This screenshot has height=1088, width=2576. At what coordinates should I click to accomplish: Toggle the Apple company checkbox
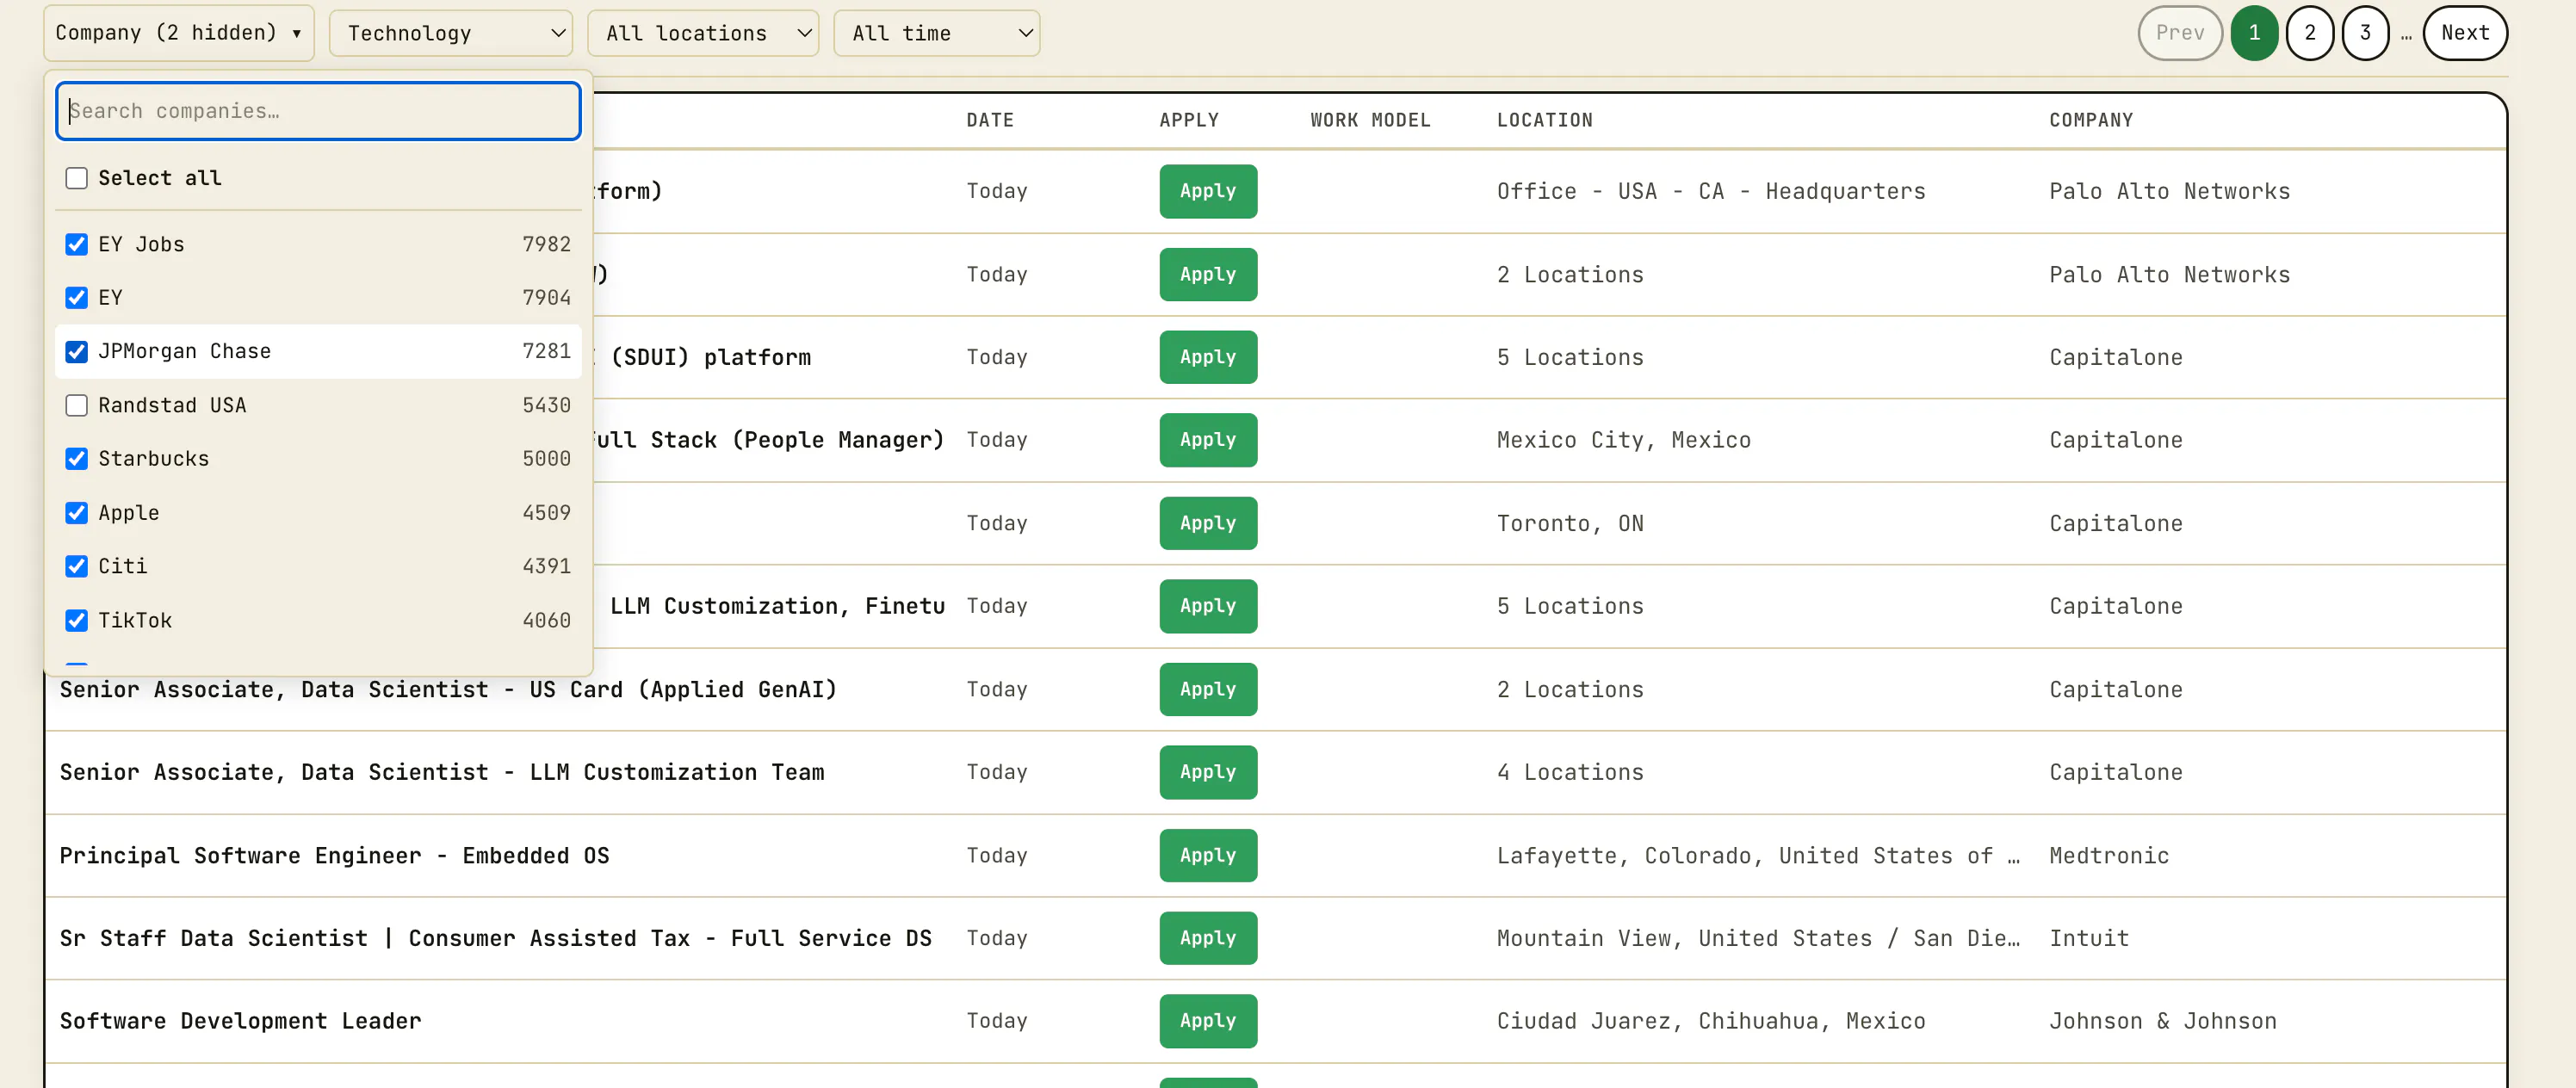(x=77, y=513)
